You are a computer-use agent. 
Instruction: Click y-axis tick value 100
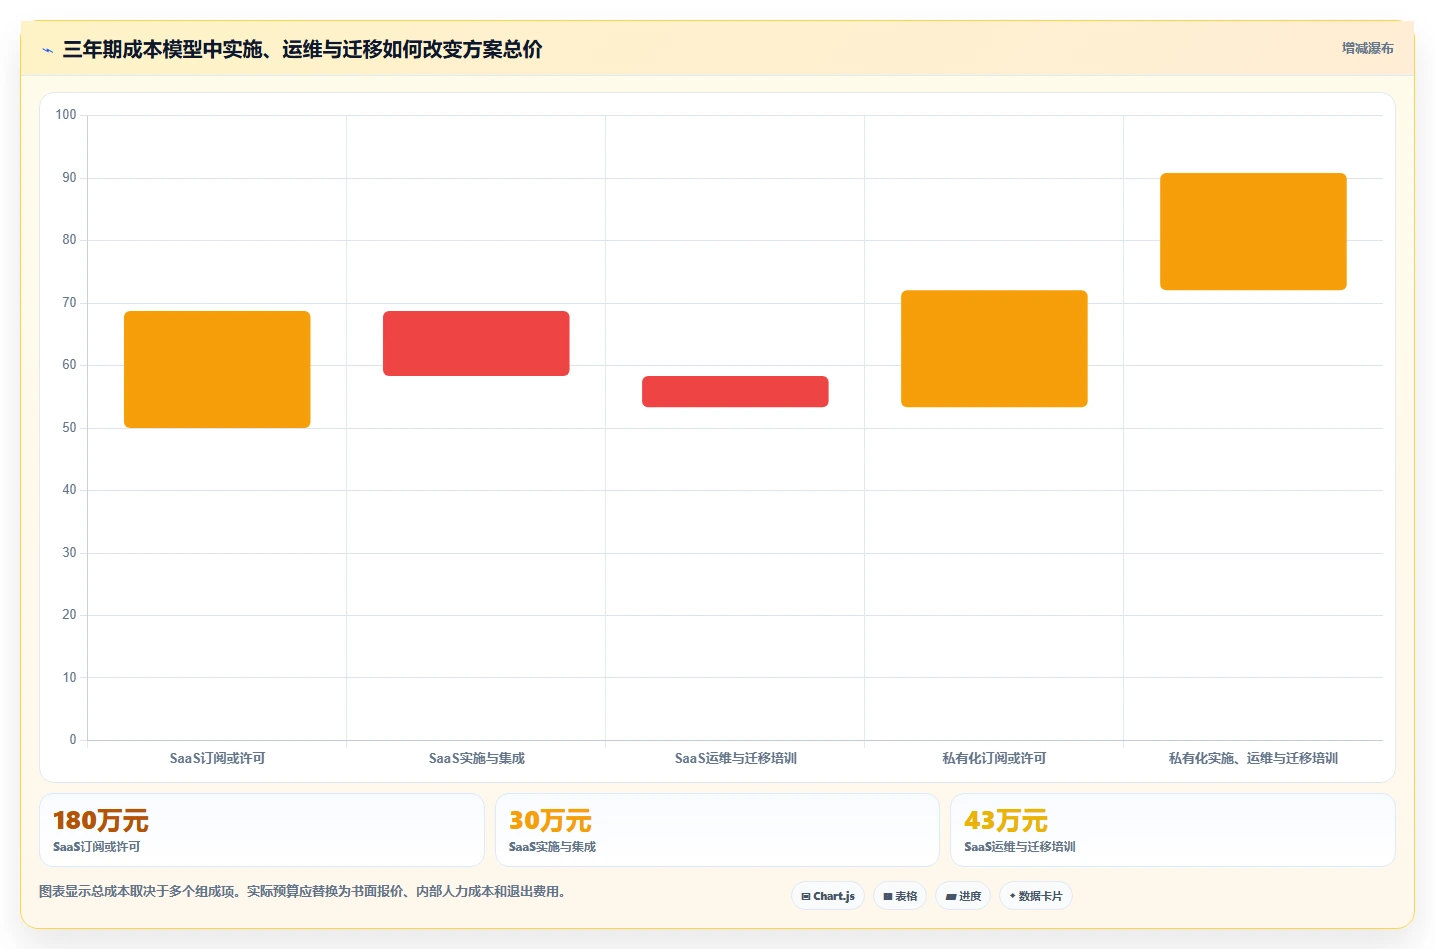pos(66,115)
